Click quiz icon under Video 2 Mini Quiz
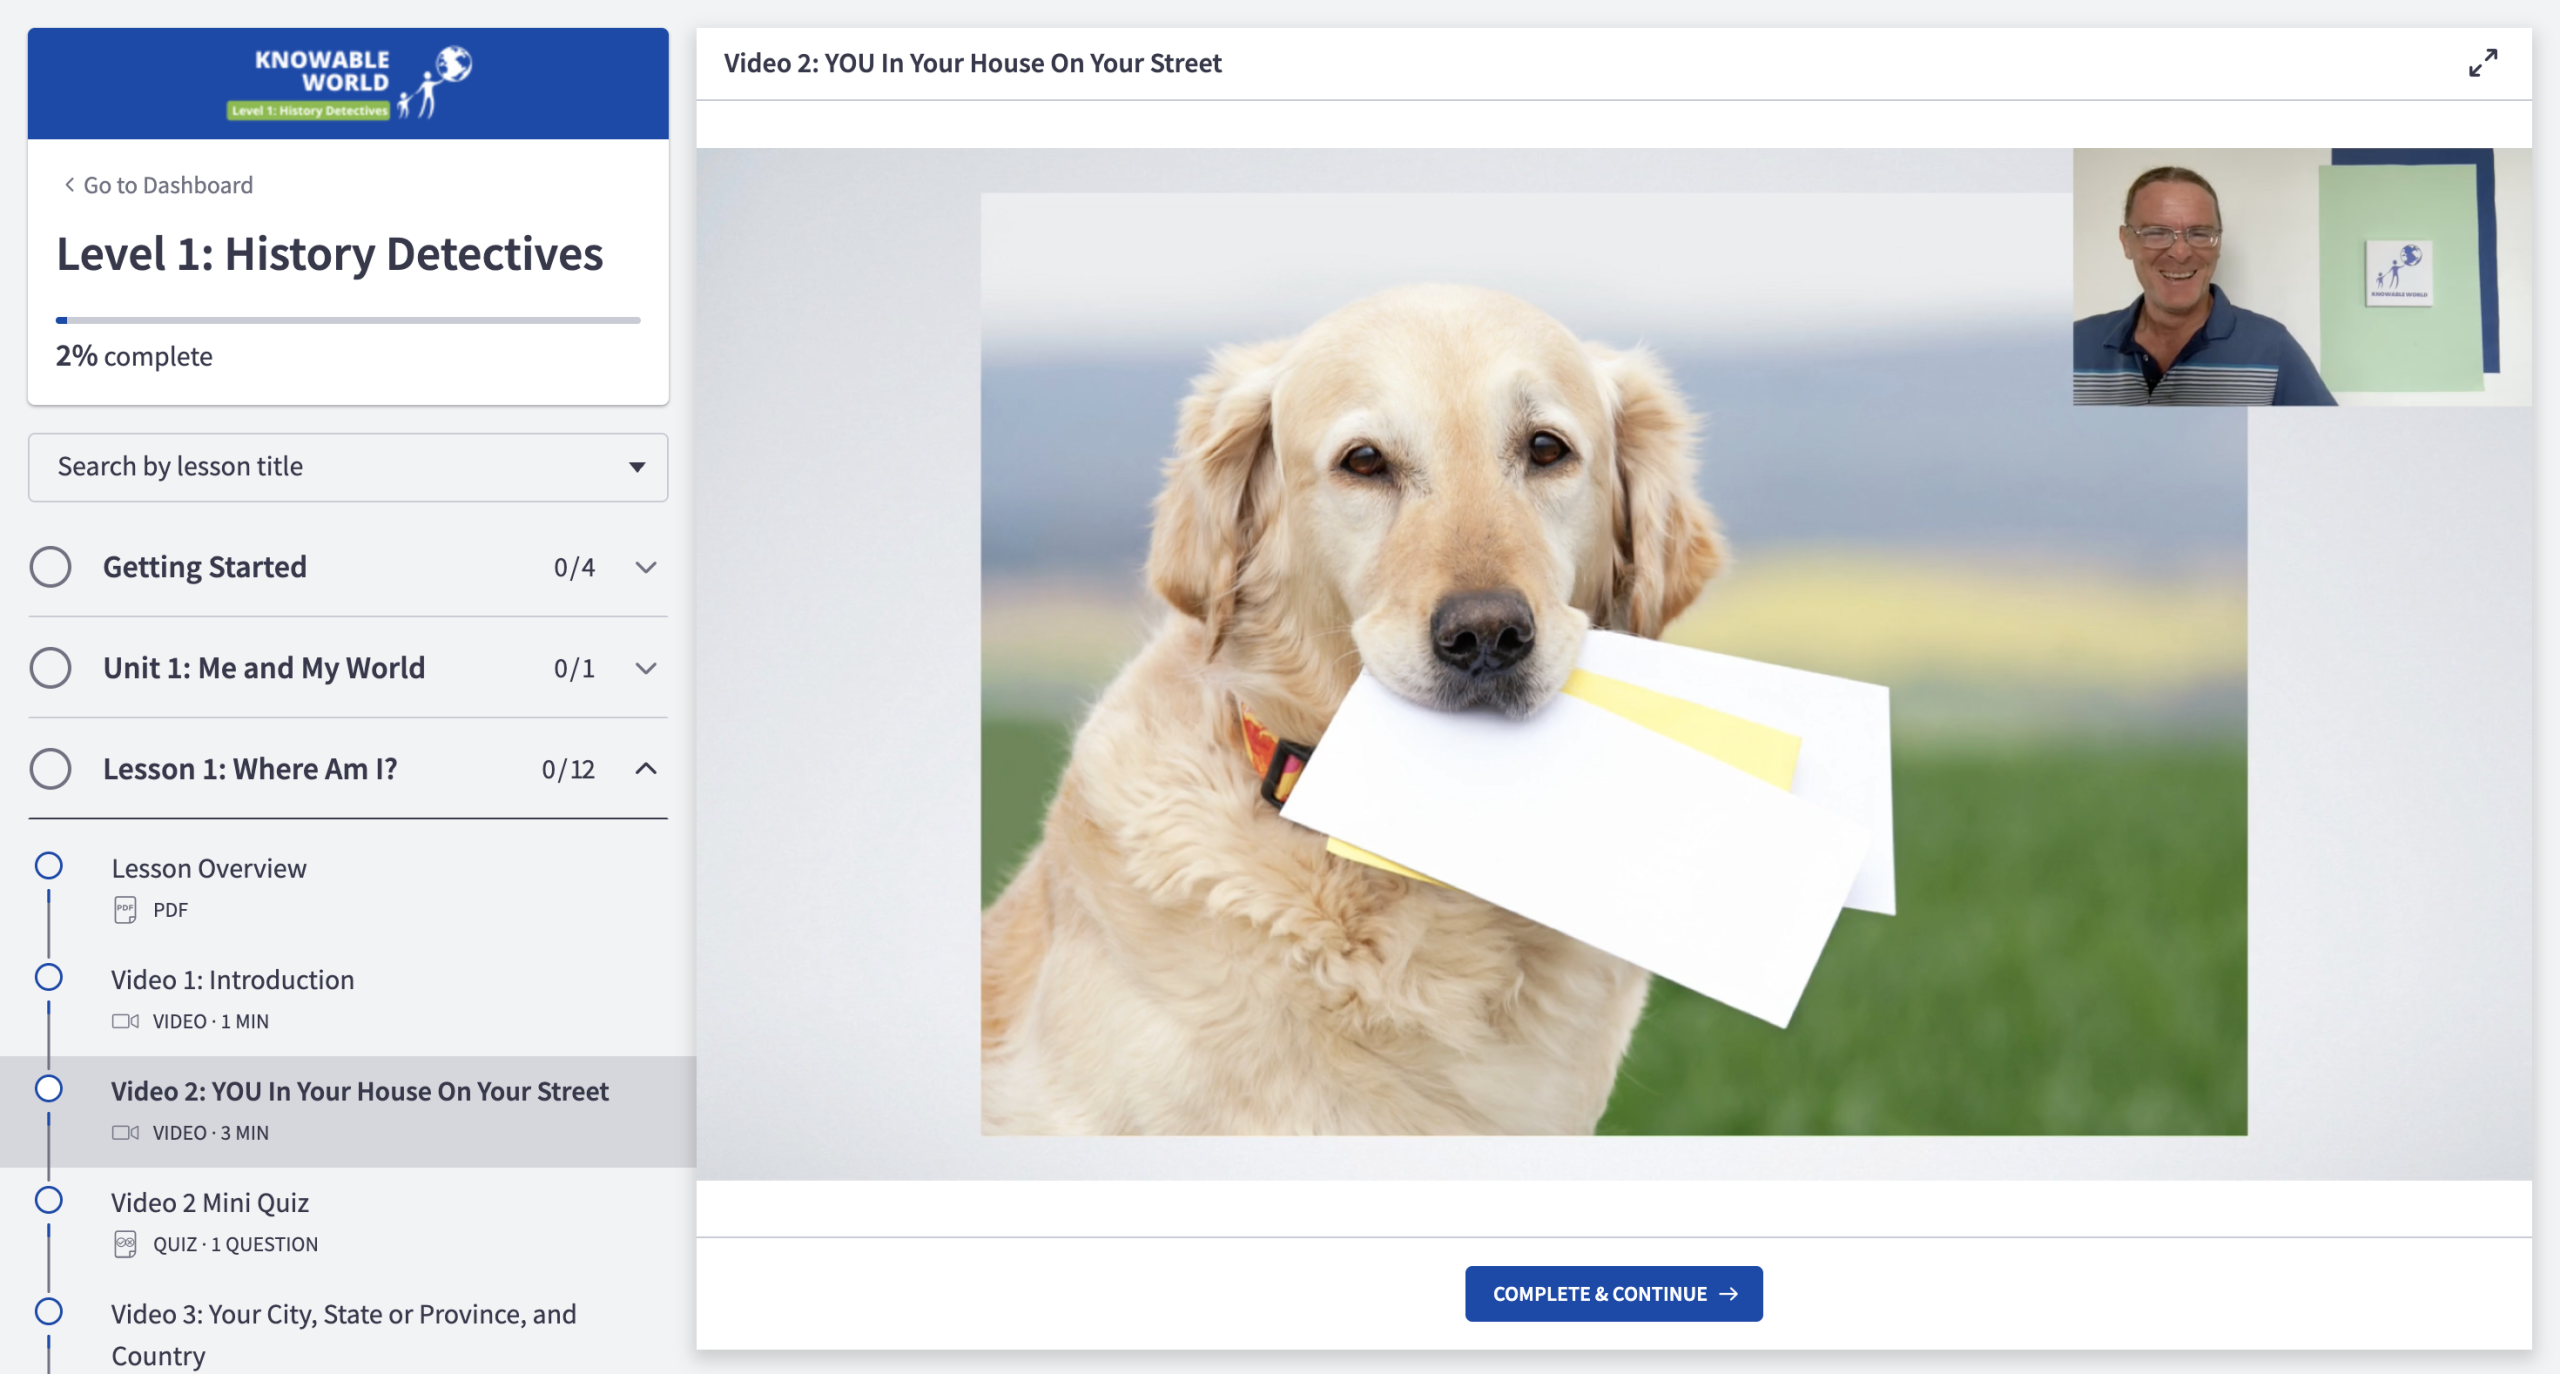 (125, 1244)
